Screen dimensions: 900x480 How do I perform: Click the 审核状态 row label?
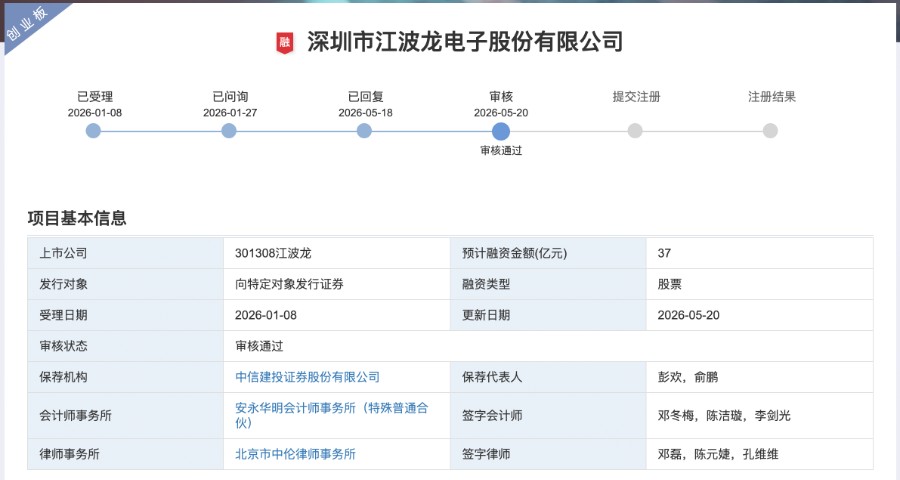[63, 346]
